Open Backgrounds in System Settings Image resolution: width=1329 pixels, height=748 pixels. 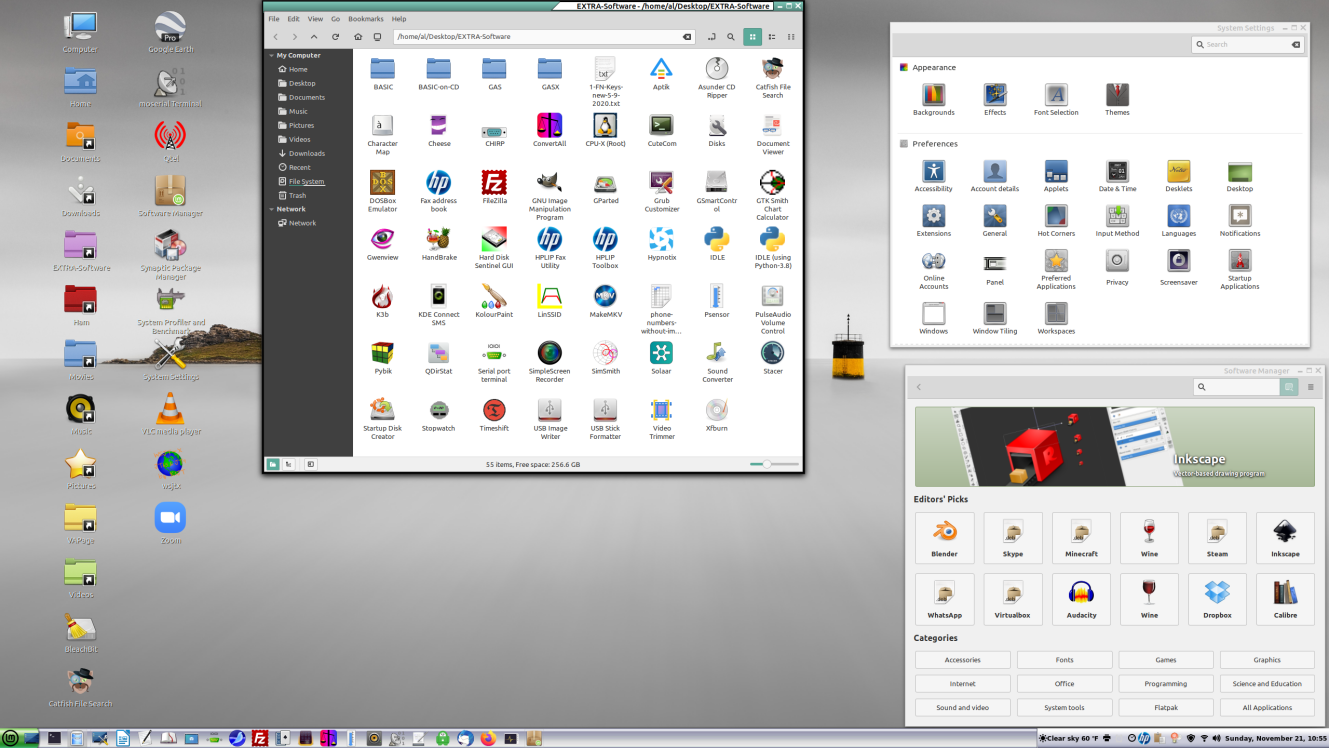tap(933, 95)
